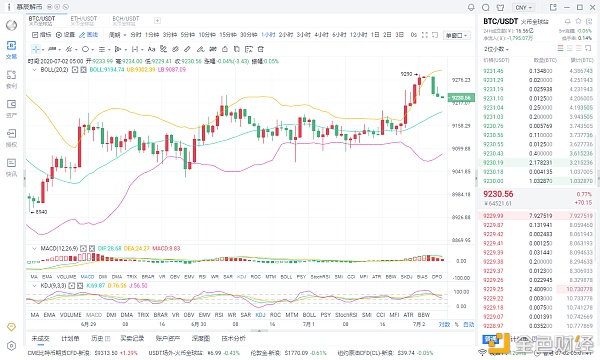
Task: Select RSI in the MACD indicator list
Action: tap(202, 277)
